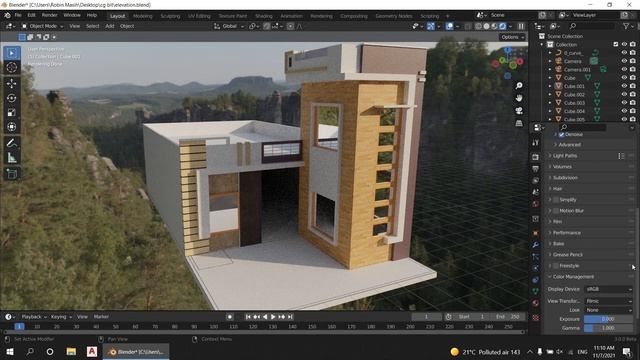Toggle Collection exclude checkbox in outliner

(x=616, y=44)
